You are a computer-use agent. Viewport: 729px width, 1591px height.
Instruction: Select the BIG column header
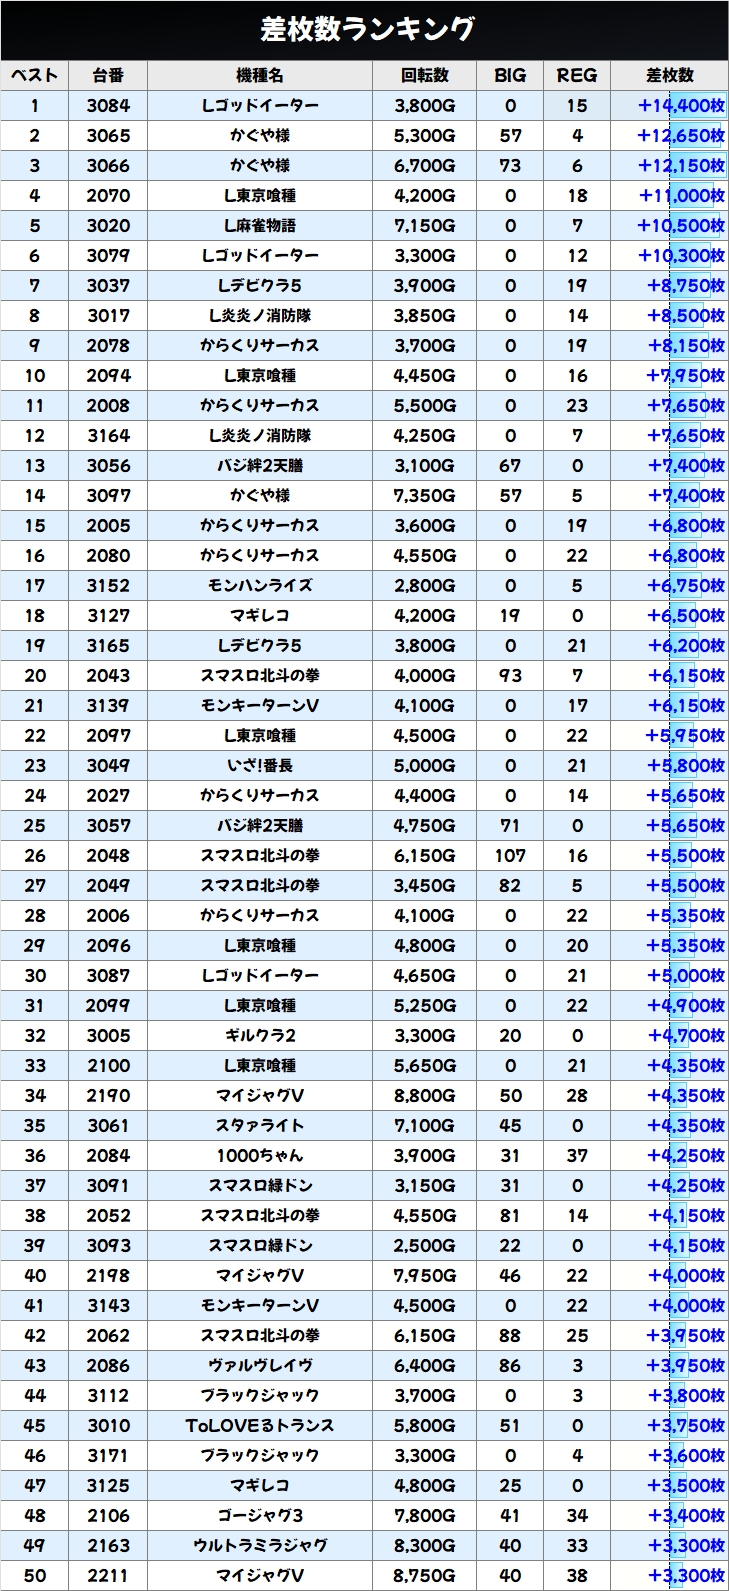(x=510, y=75)
